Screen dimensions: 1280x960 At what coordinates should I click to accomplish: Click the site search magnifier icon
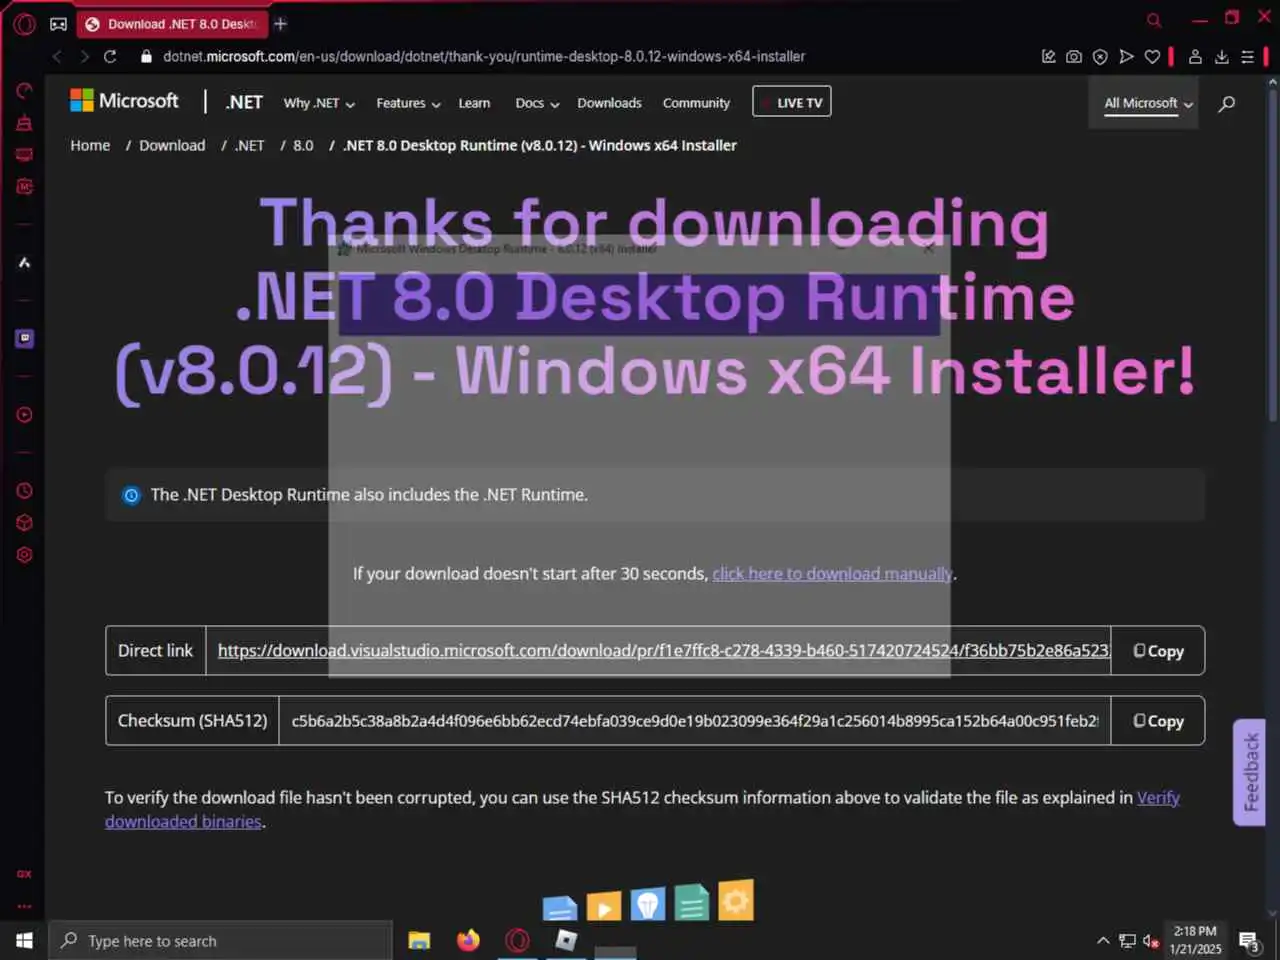1226,103
